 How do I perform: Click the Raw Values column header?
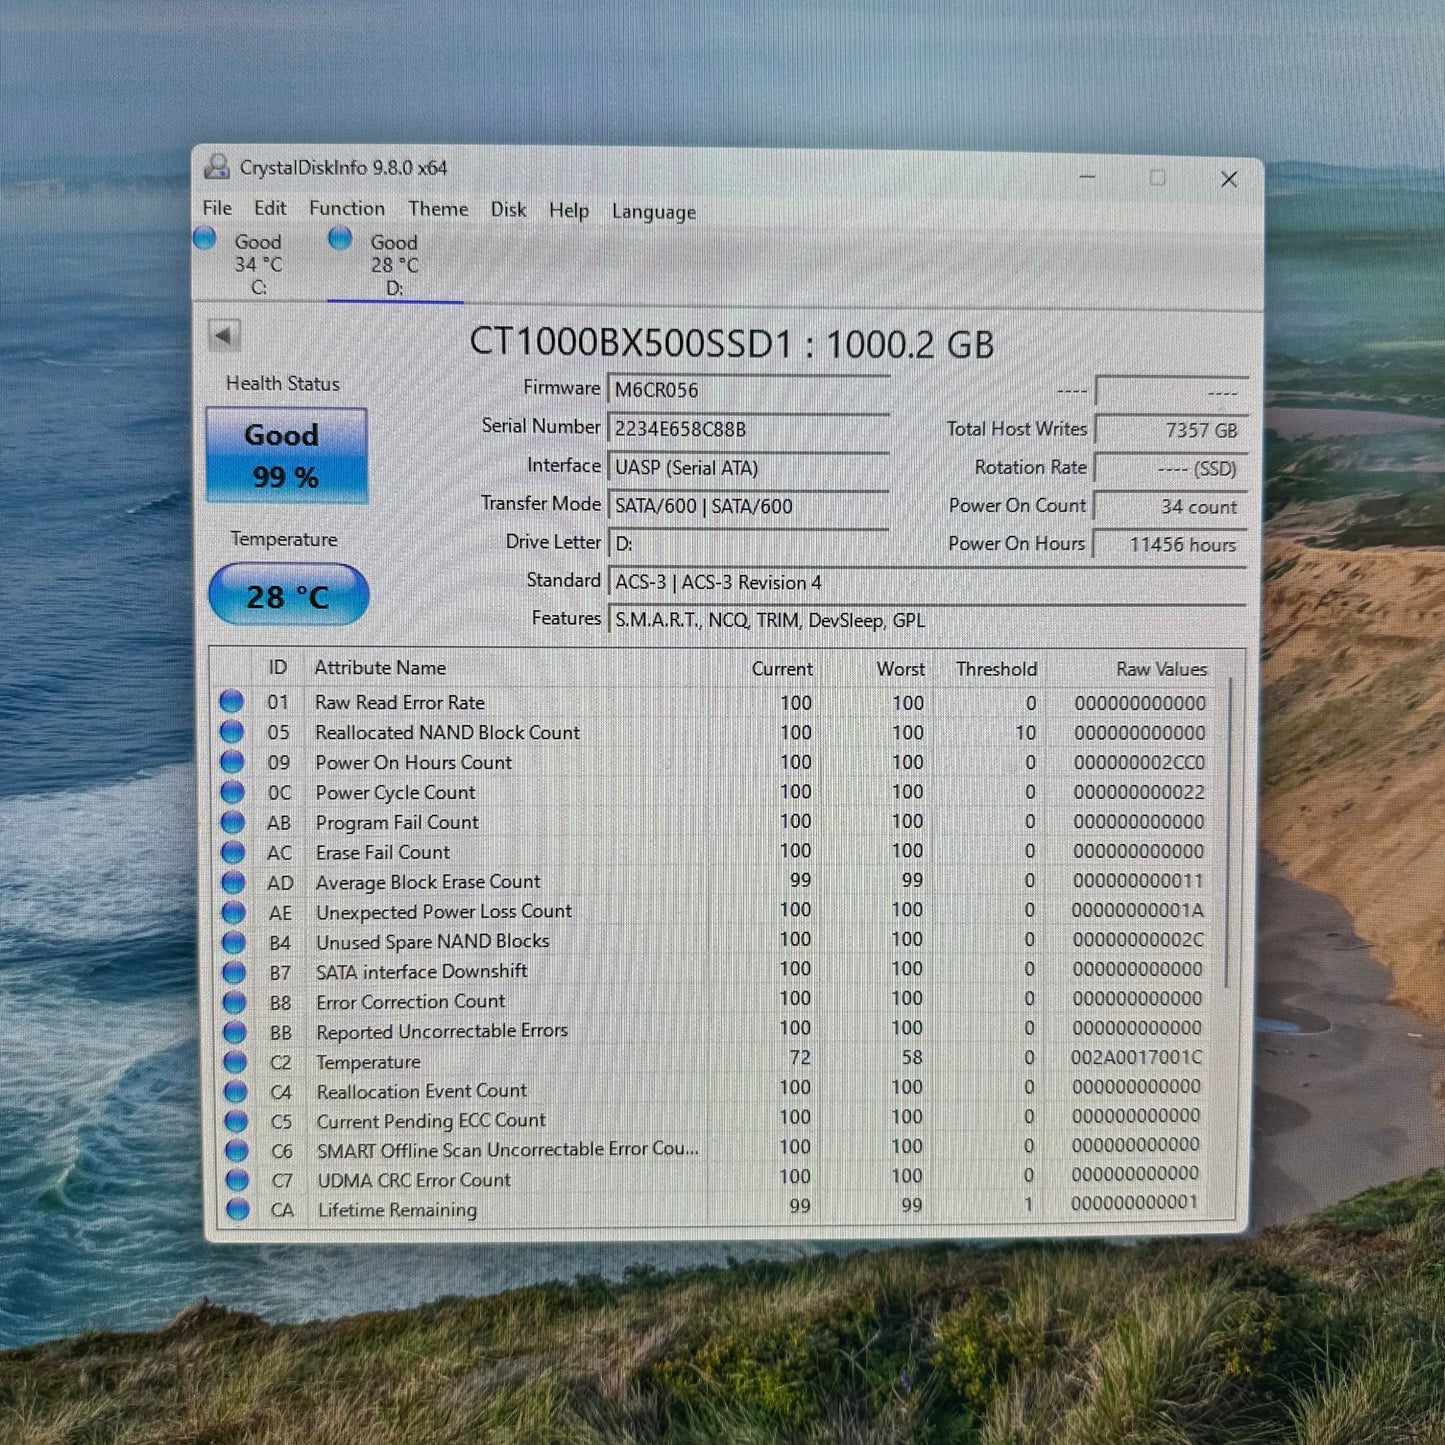(x=1161, y=669)
